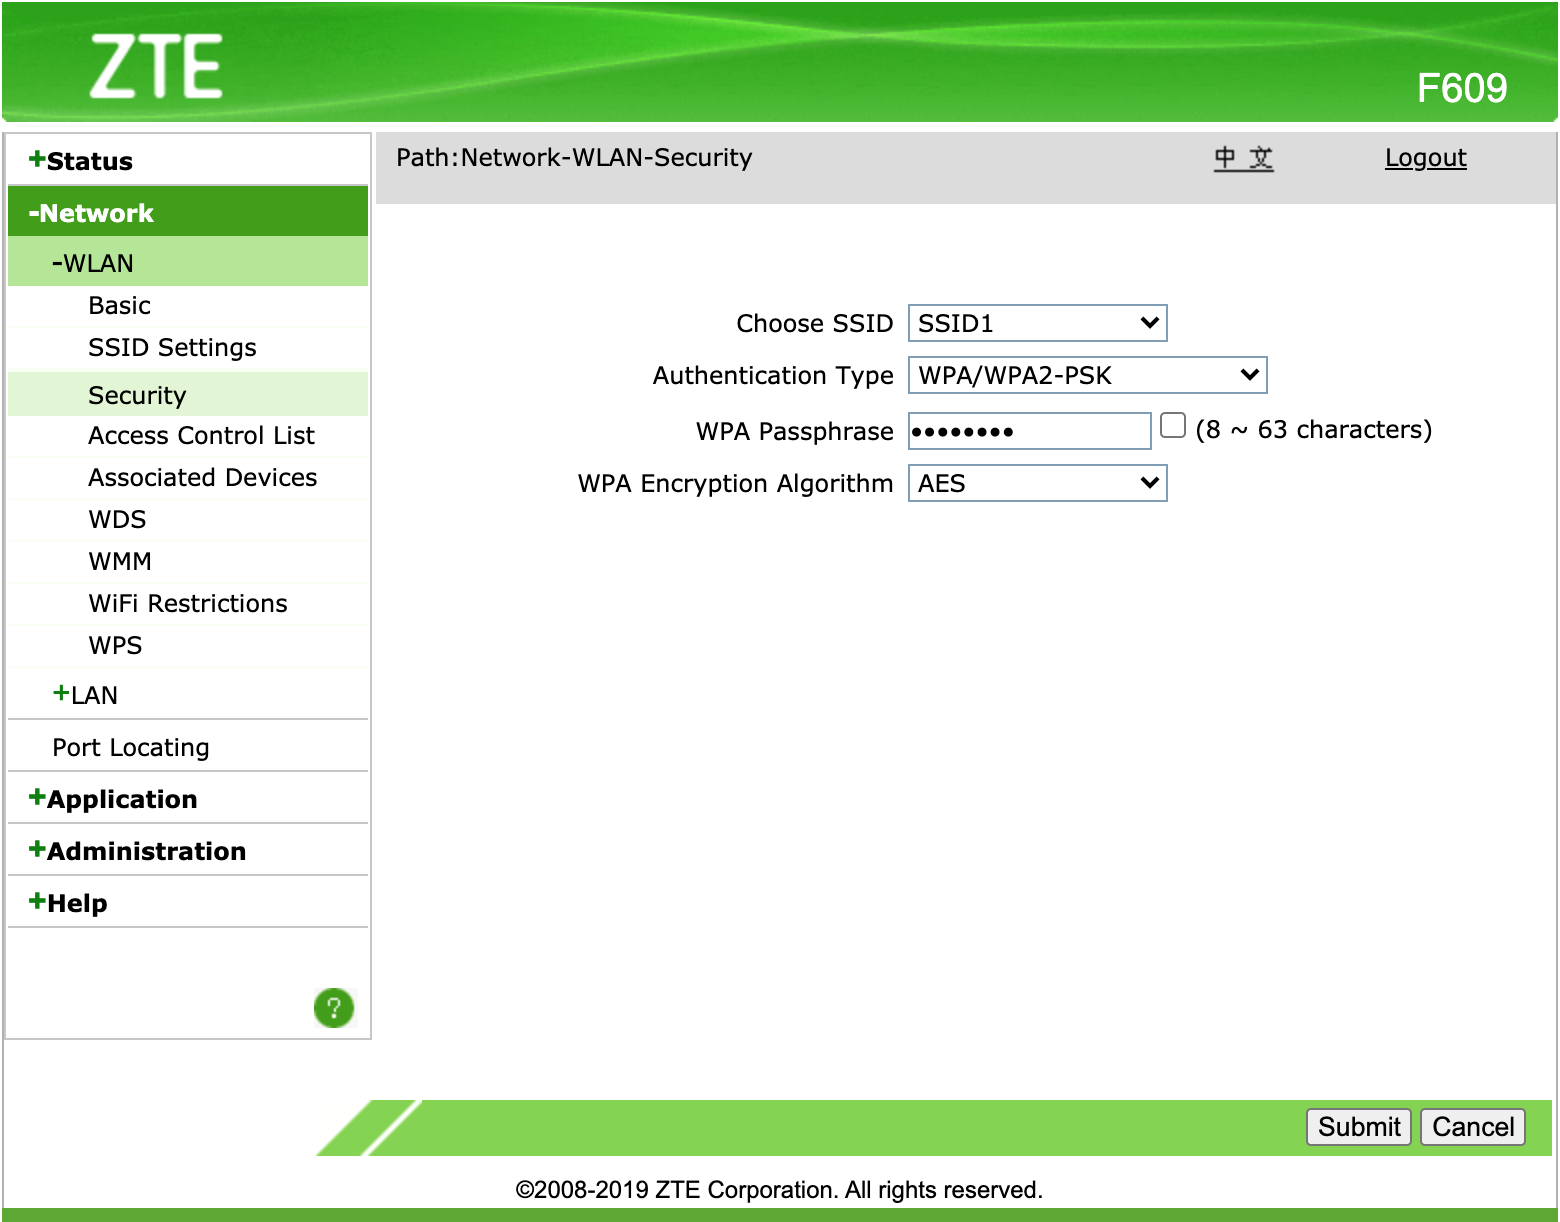Toggle the show passphrase checkbox
1560x1222 pixels.
pos(1173,426)
